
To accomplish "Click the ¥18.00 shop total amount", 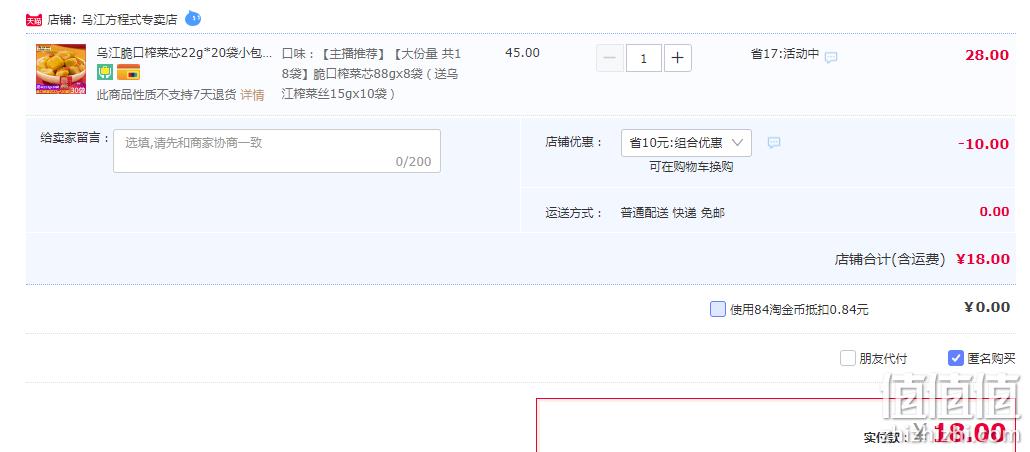I will (x=983, y=259).
